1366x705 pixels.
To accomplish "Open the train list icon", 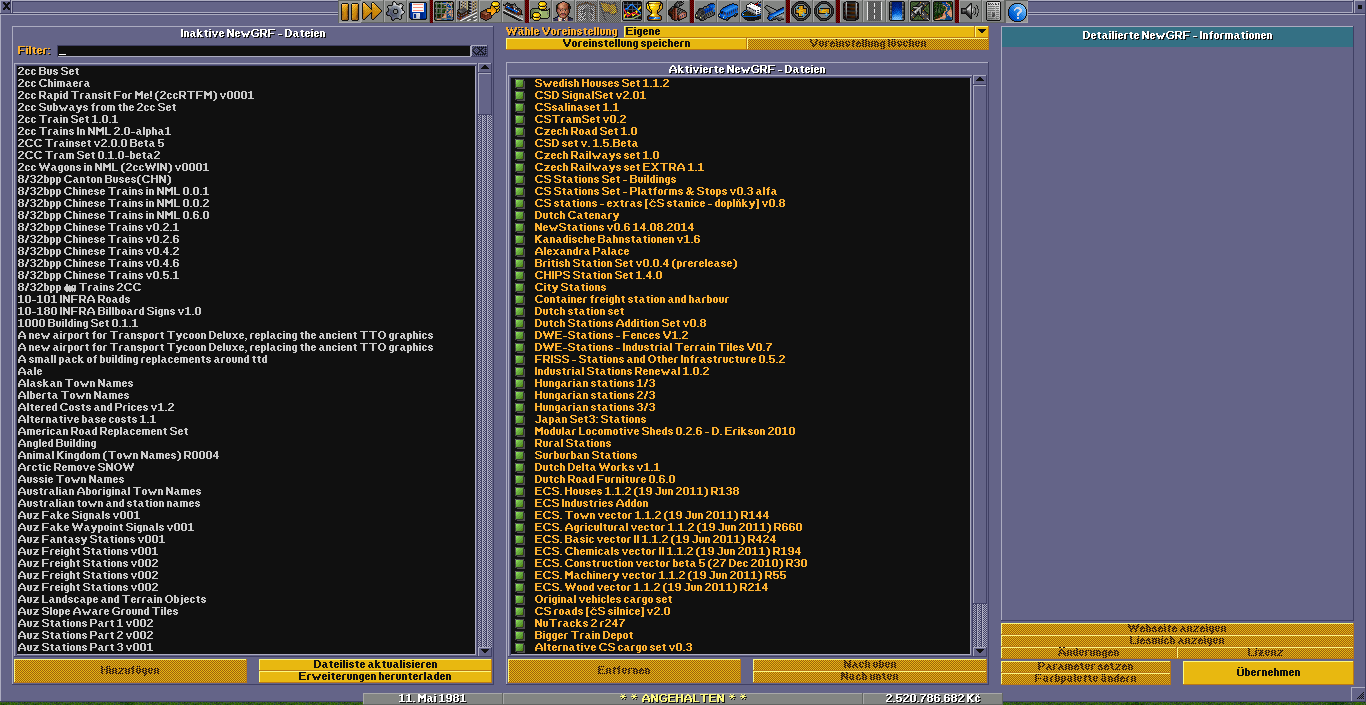I will (x=705, y=11).
